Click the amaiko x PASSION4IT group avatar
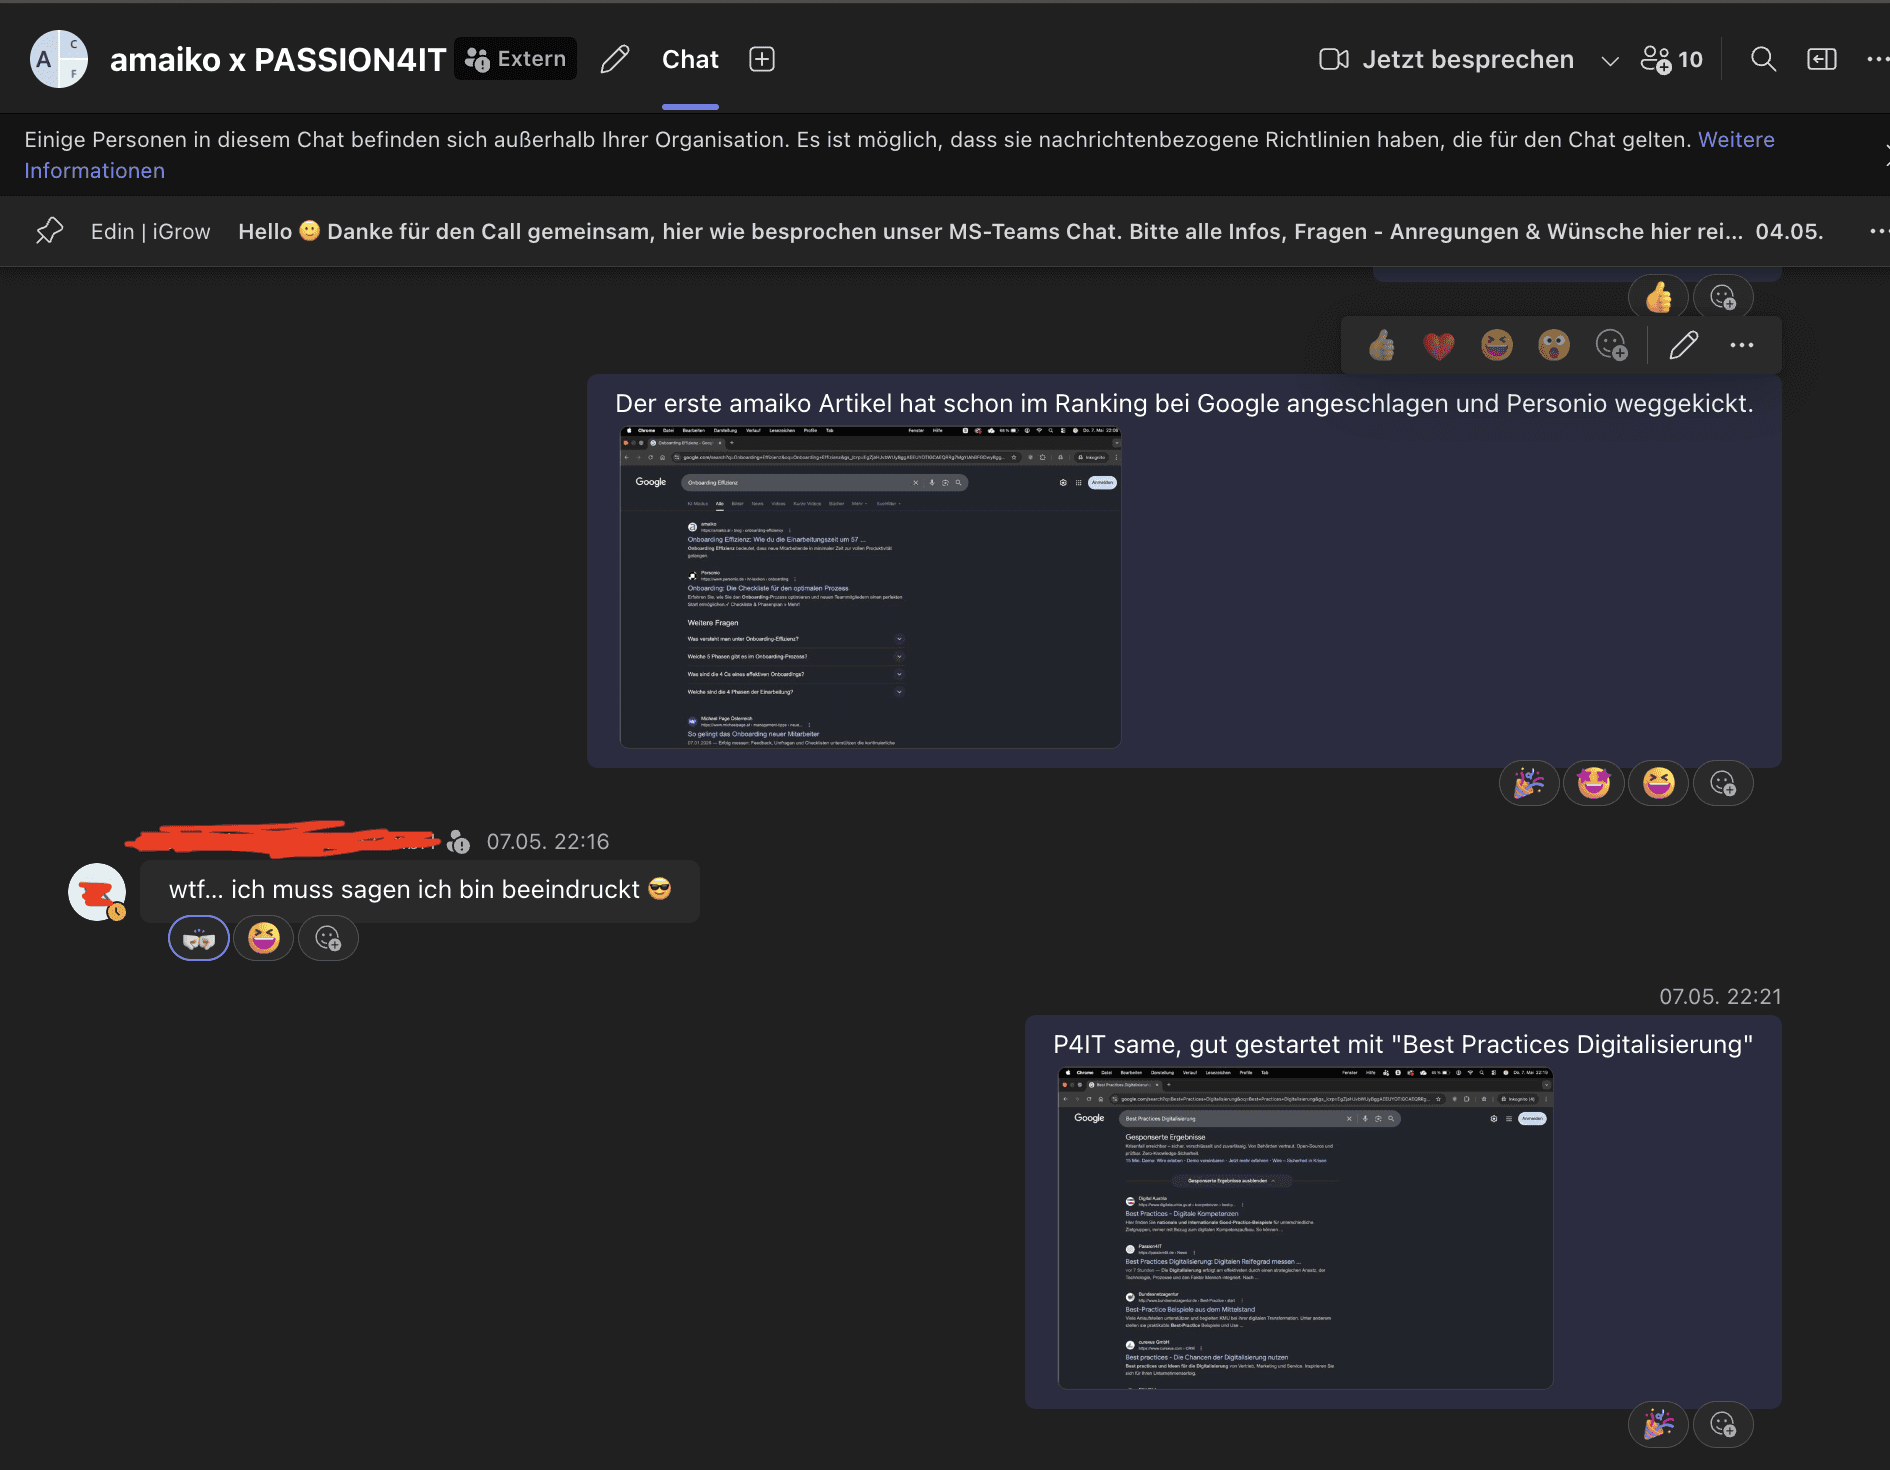Screen dimensions: 1890x1470 click(x=59, y=59)
